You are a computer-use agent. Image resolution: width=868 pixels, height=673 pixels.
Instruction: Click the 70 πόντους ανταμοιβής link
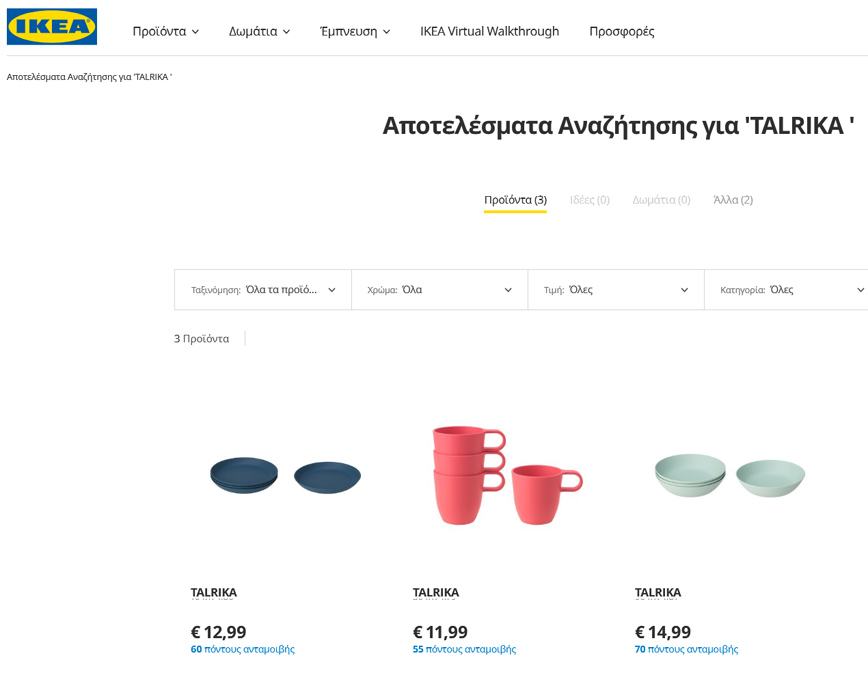tap(686, 649)
